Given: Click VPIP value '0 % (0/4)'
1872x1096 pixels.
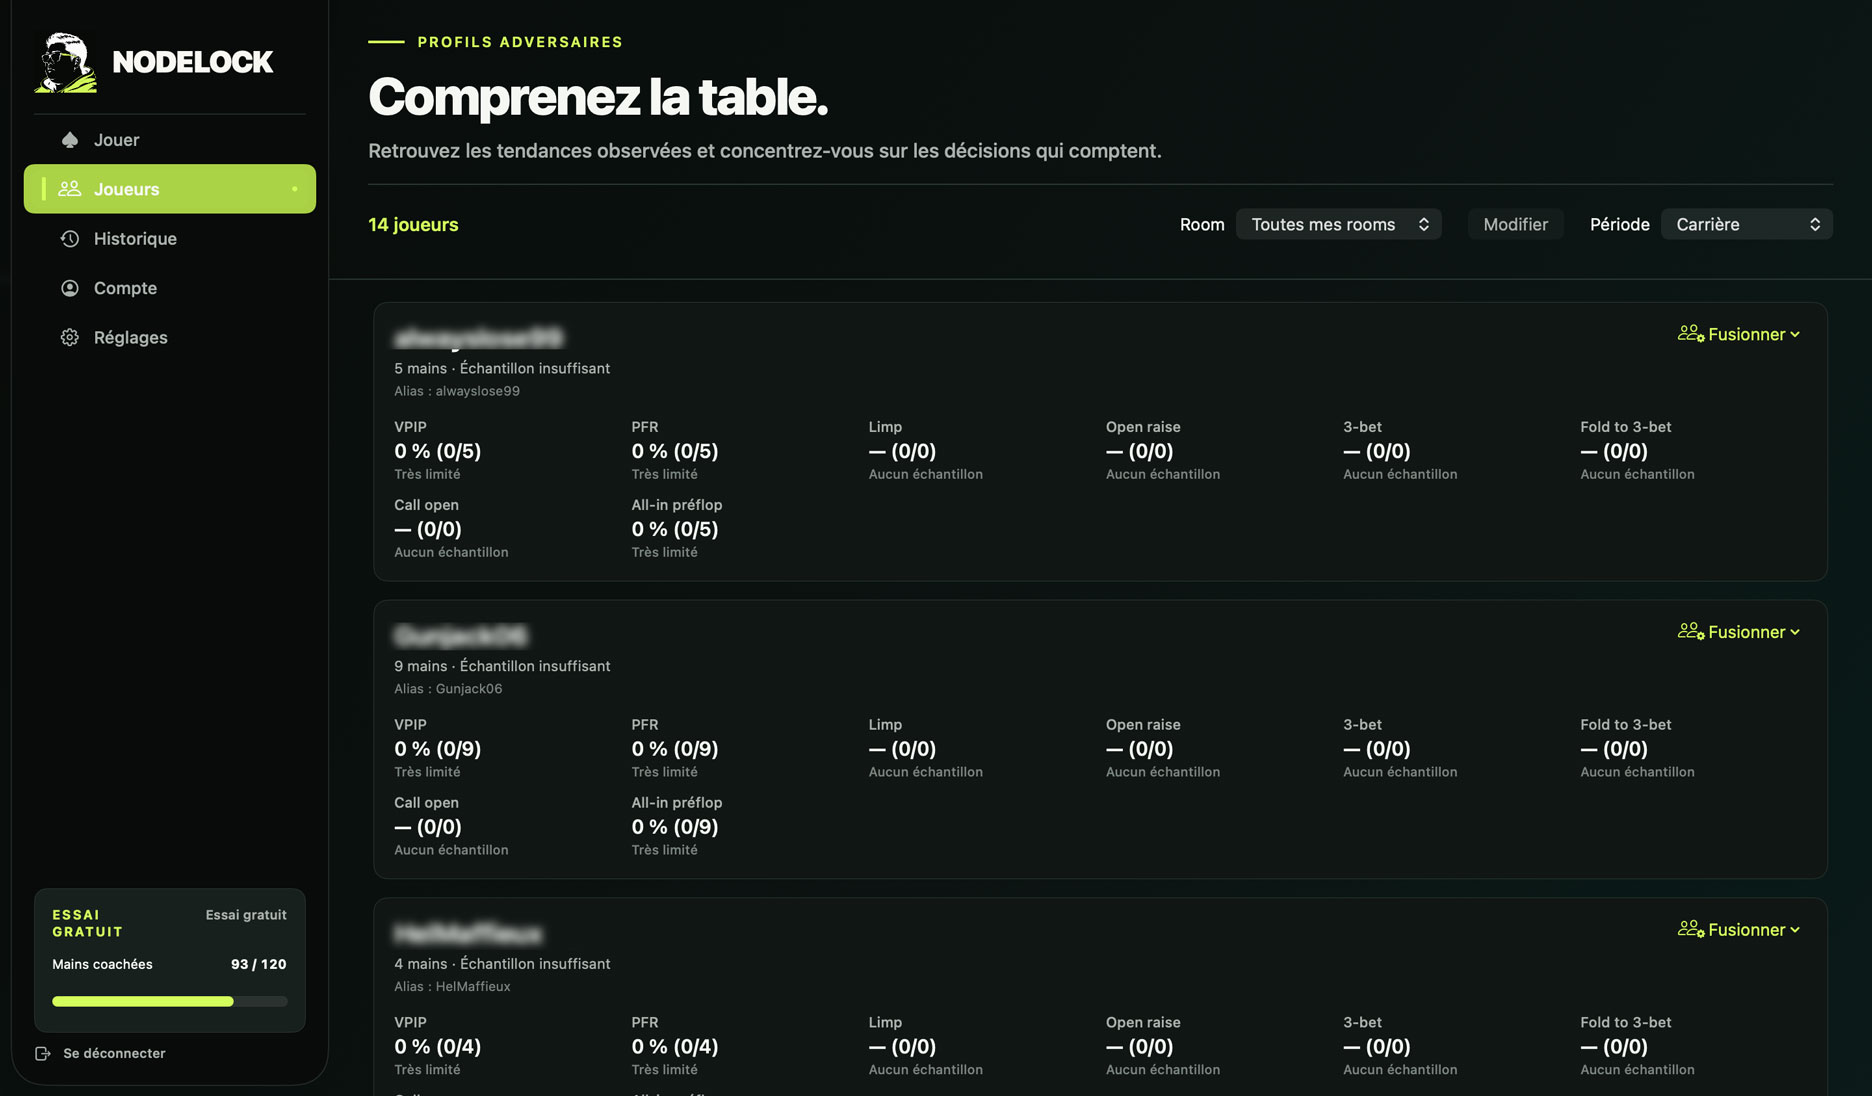Looking at the screenshot, I should pos(438,1047).
